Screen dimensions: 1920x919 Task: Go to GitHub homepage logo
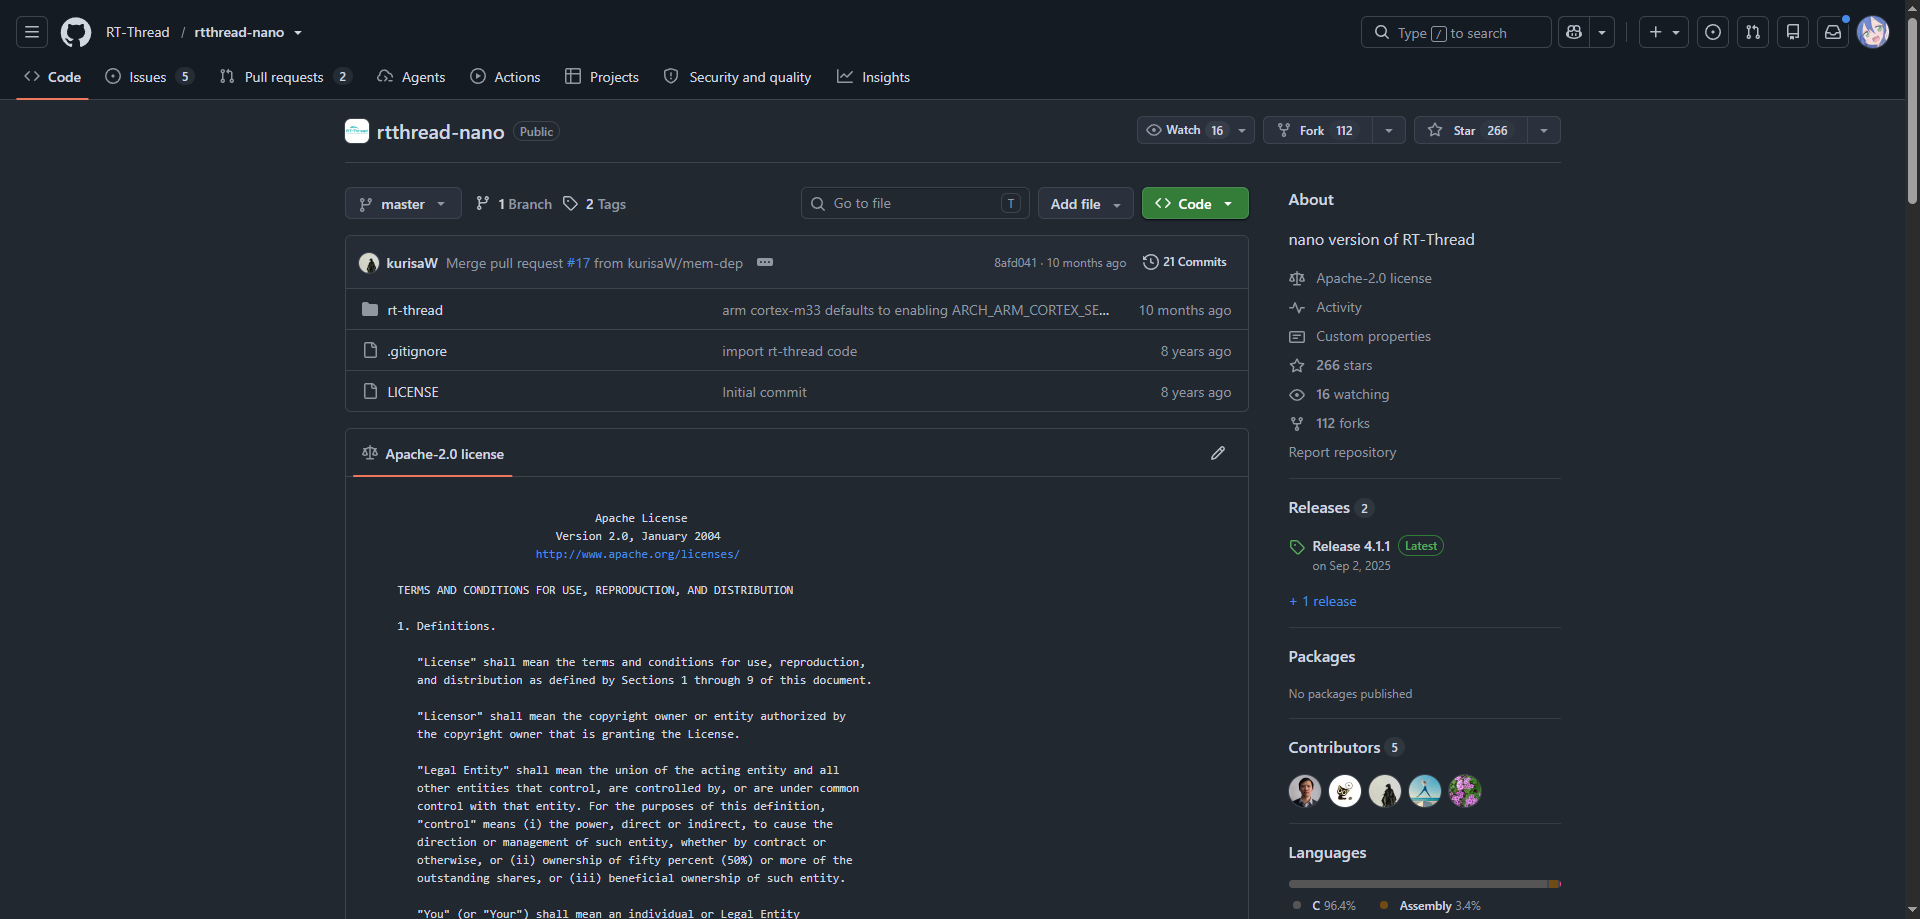pyautogui.click(x=76, y=32)
